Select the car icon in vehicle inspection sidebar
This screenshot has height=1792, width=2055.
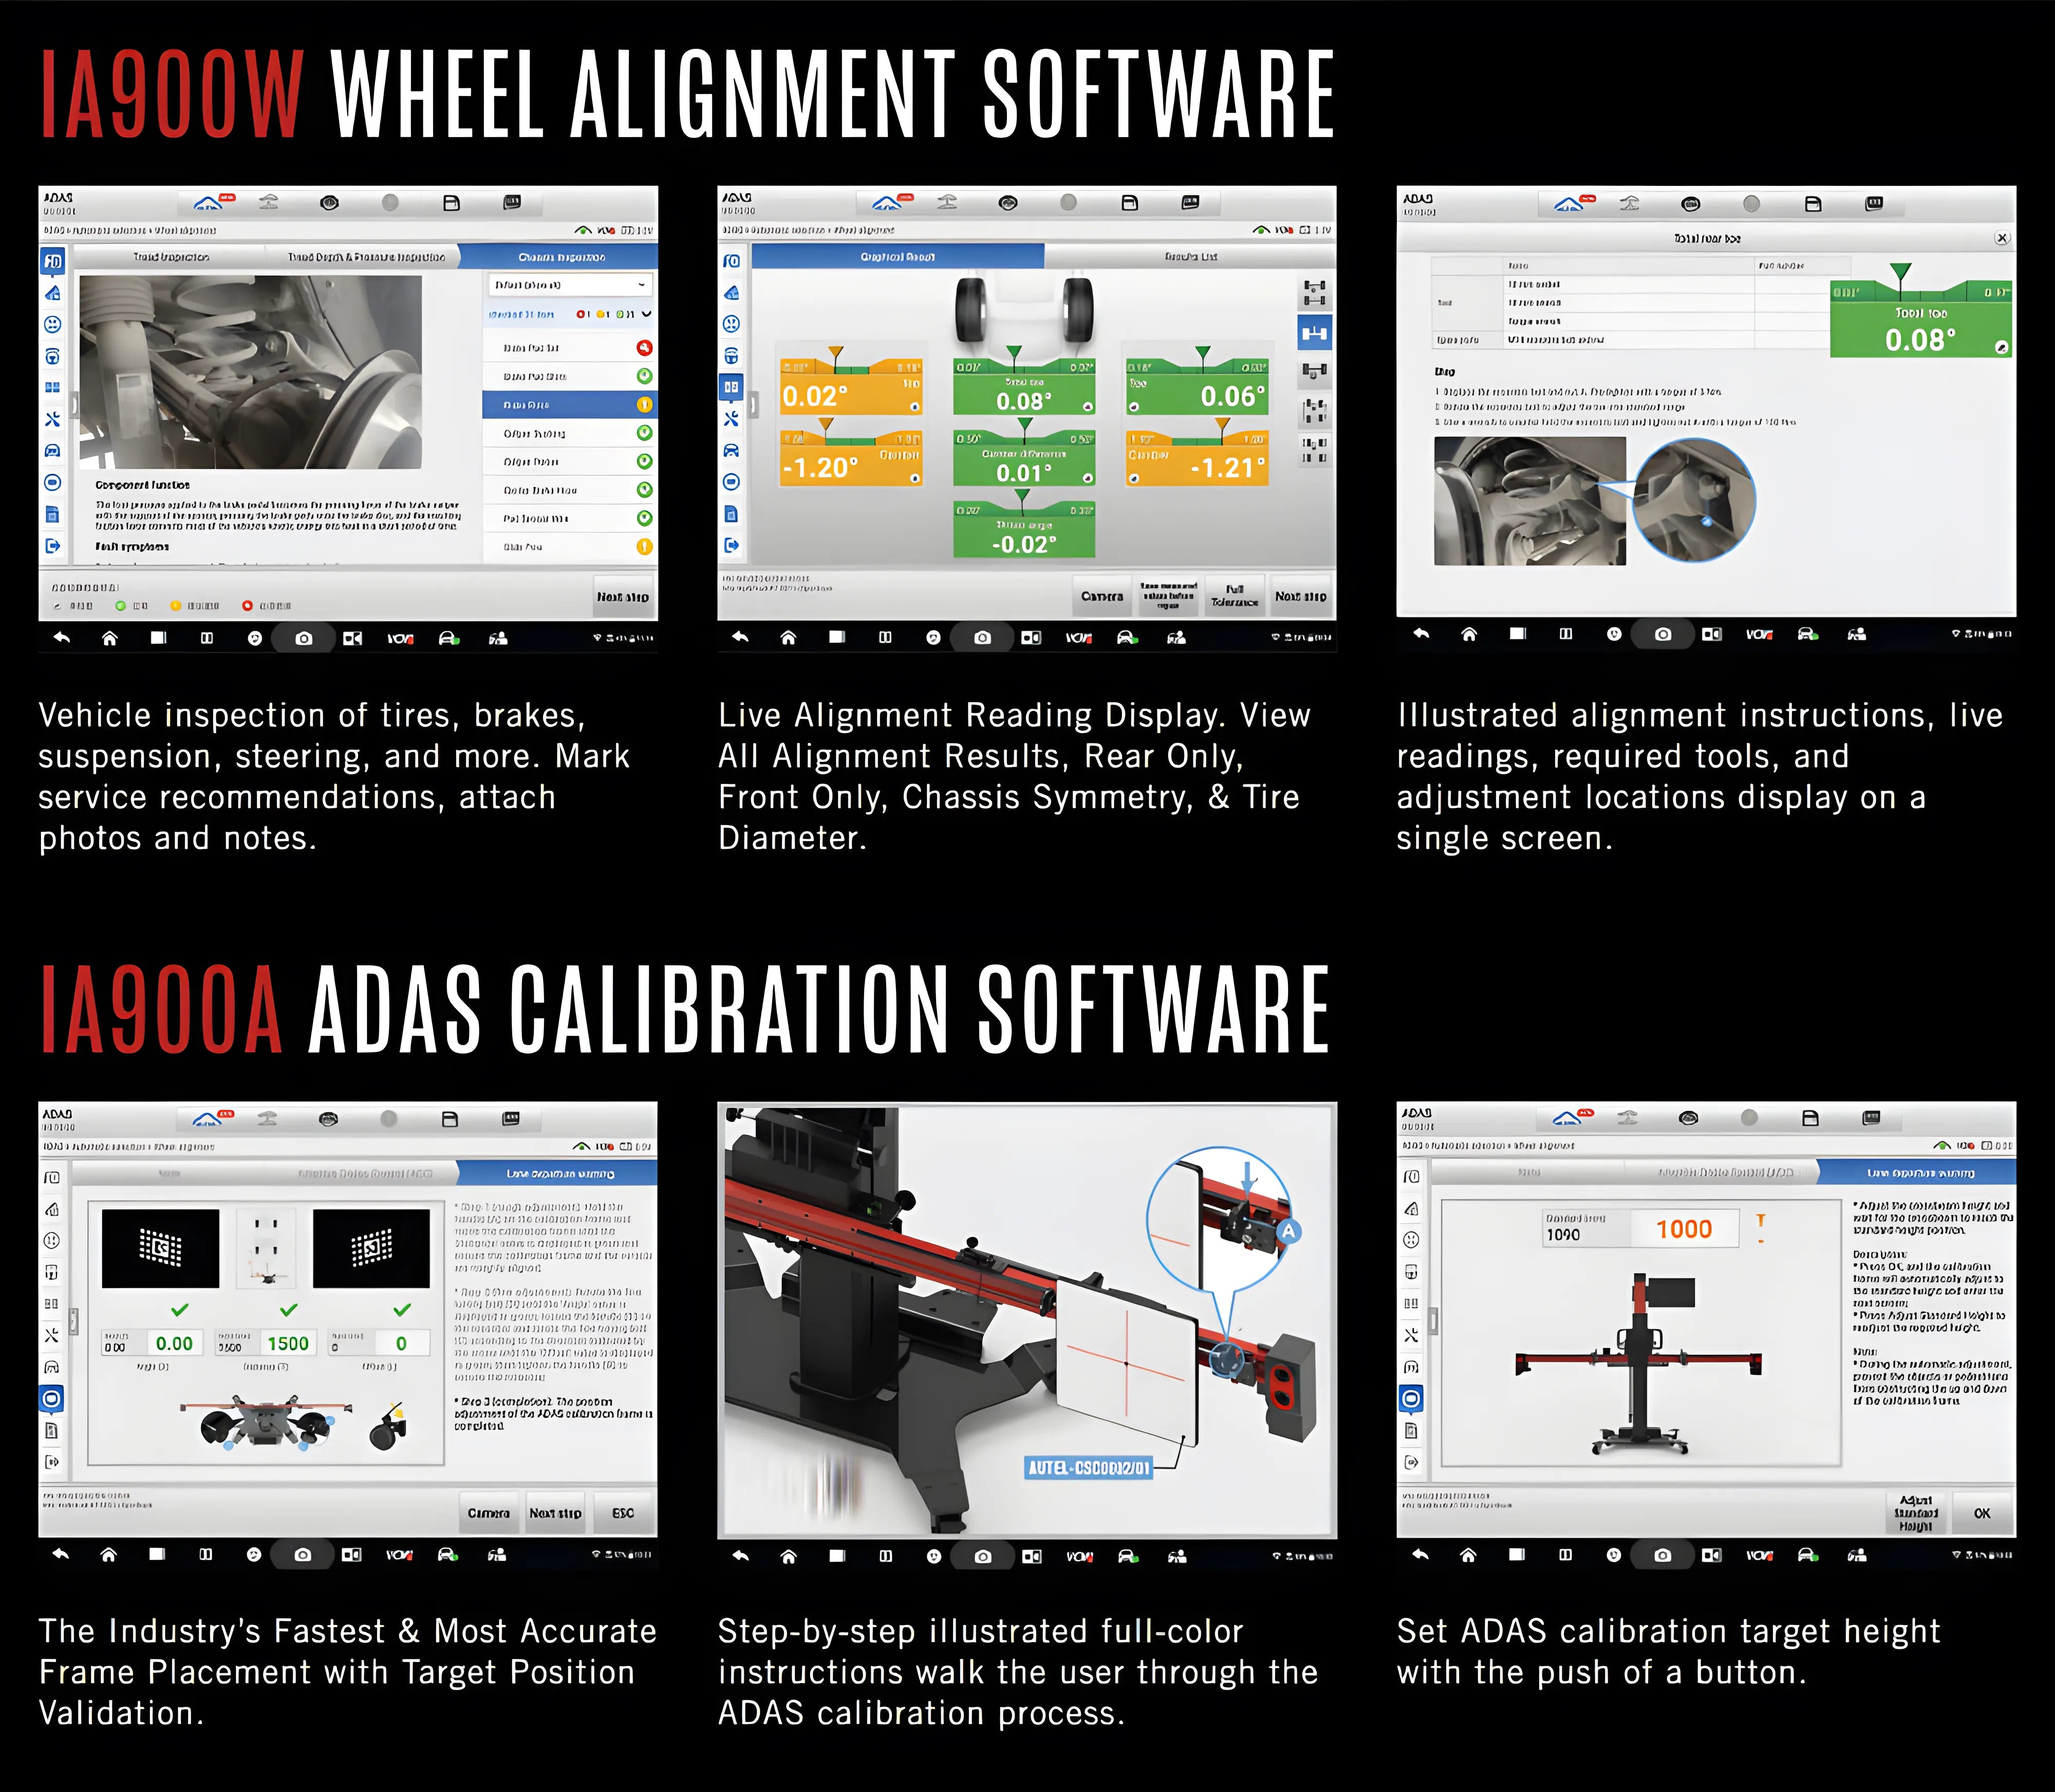(x=53, y=451)
